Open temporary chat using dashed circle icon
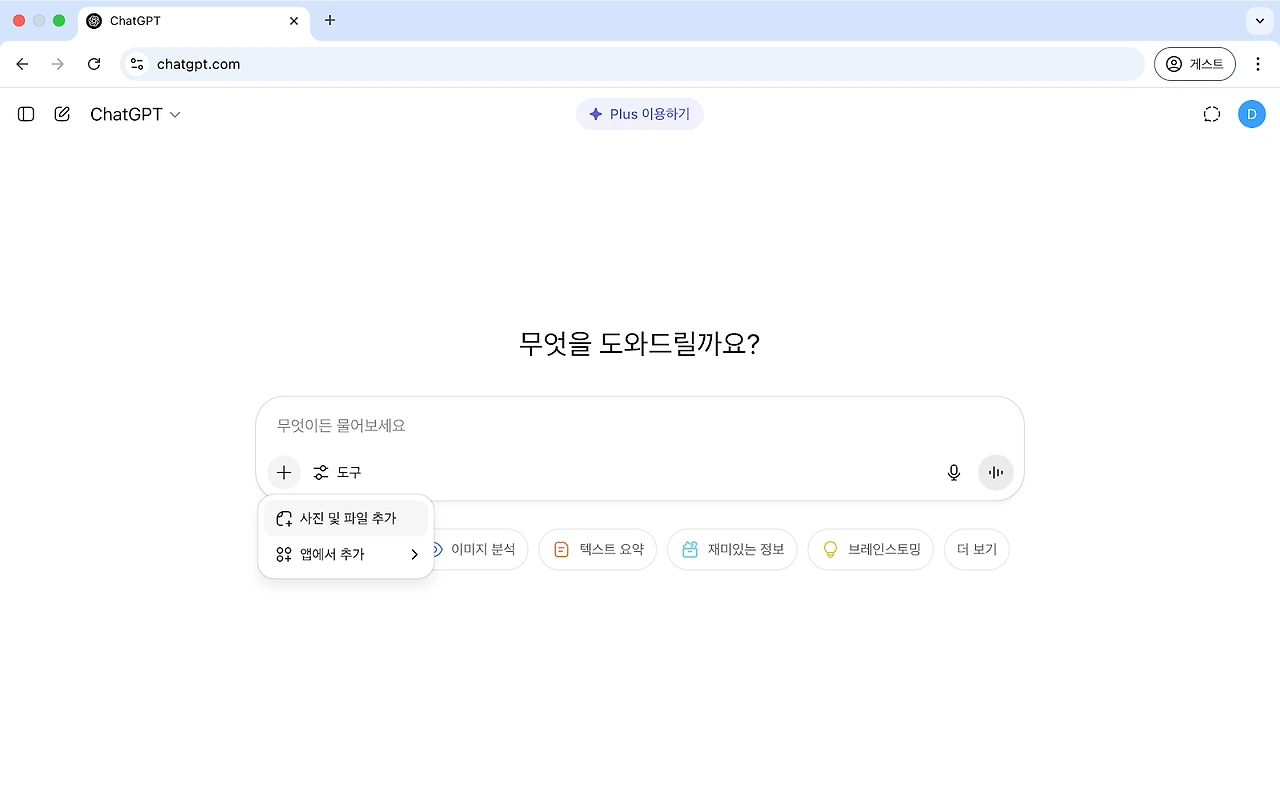The height and width of the screenshot is (800, 1280). tap(1212, 114)
